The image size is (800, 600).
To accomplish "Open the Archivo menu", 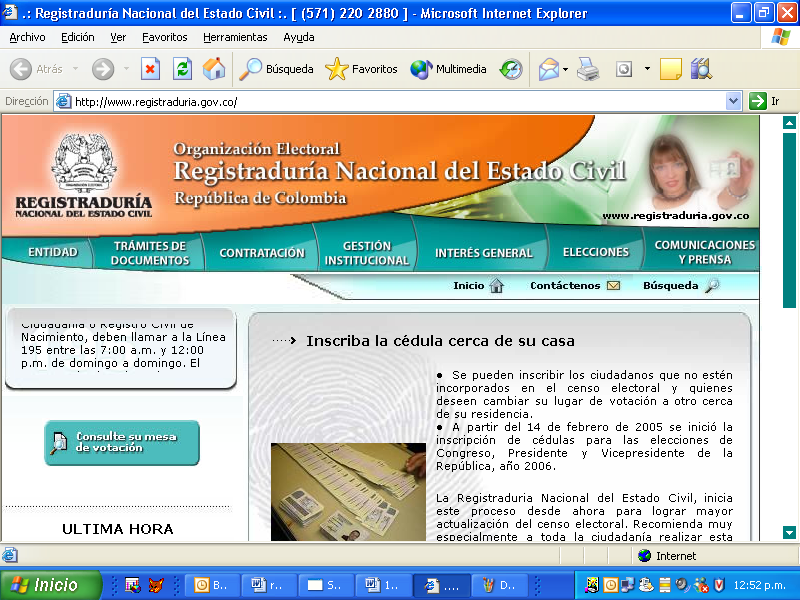I will (28, 37).
